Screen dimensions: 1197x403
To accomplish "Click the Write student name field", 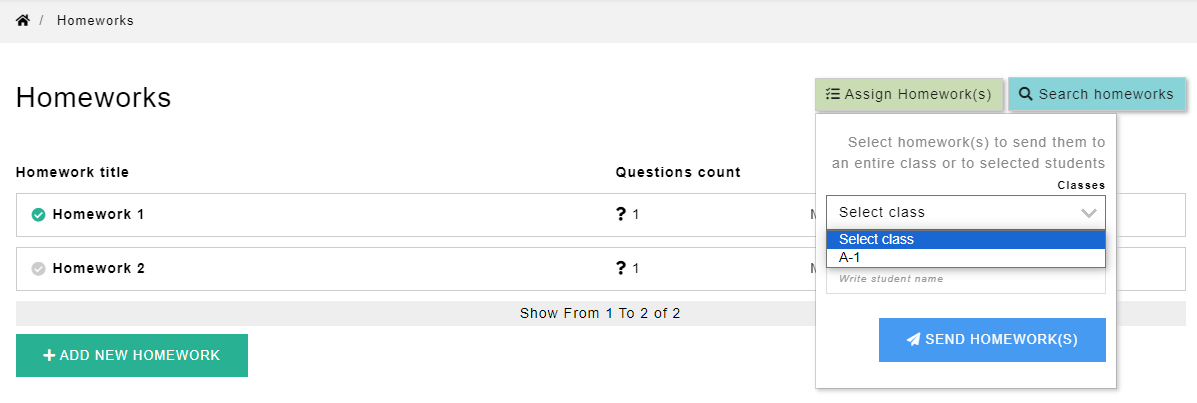I will point(965,279).
